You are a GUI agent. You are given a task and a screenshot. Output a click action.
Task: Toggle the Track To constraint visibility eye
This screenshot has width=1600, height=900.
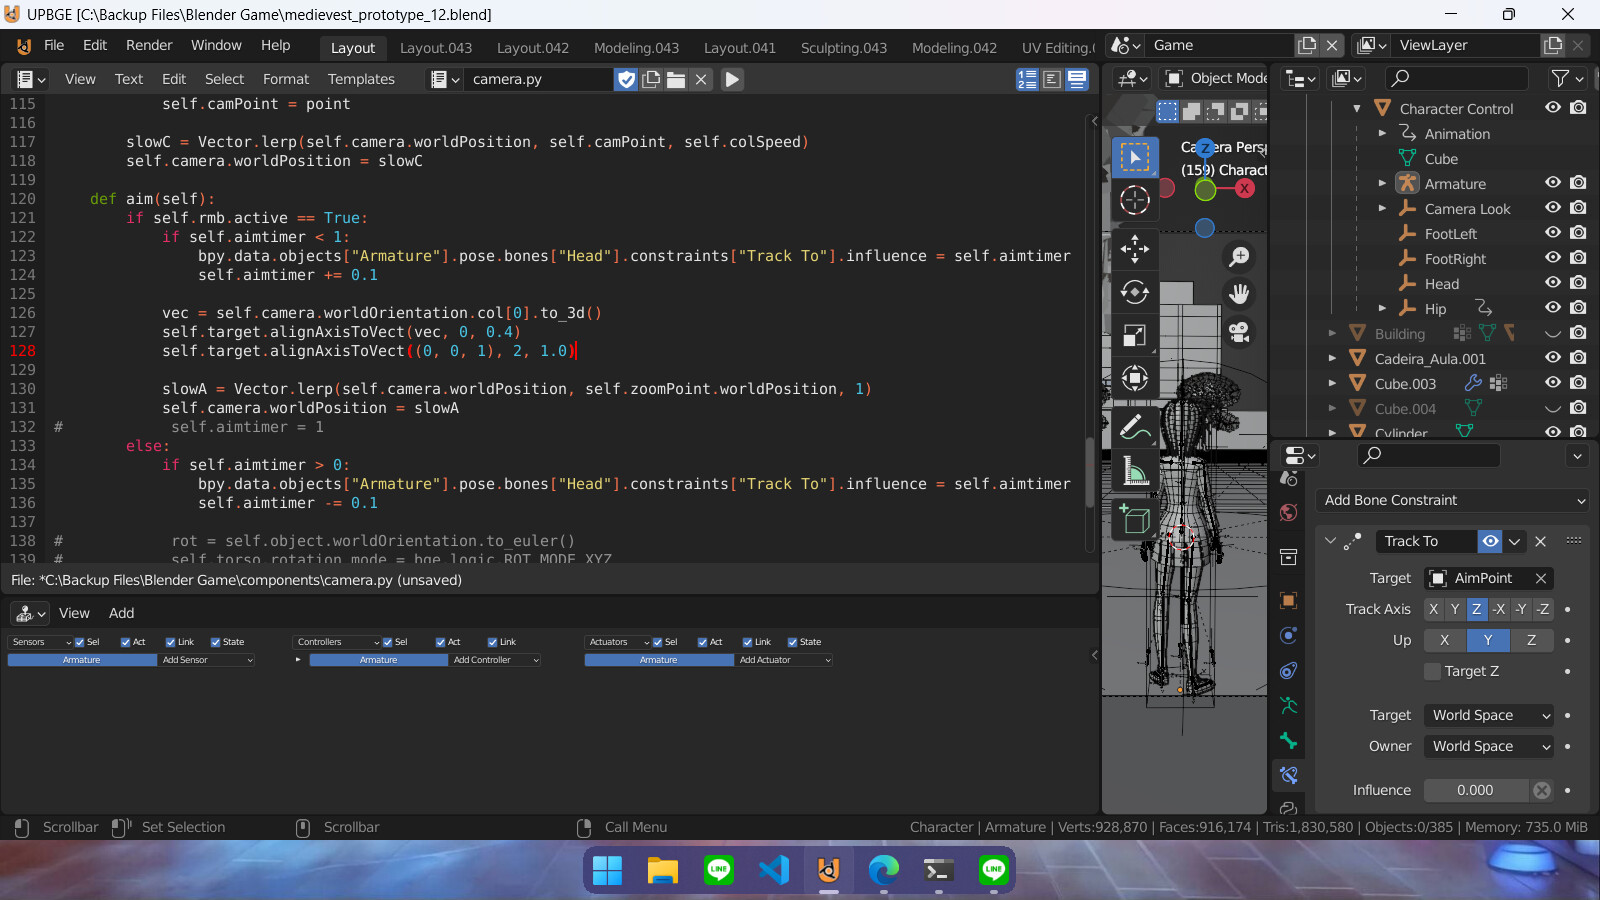pos(1490,541)
